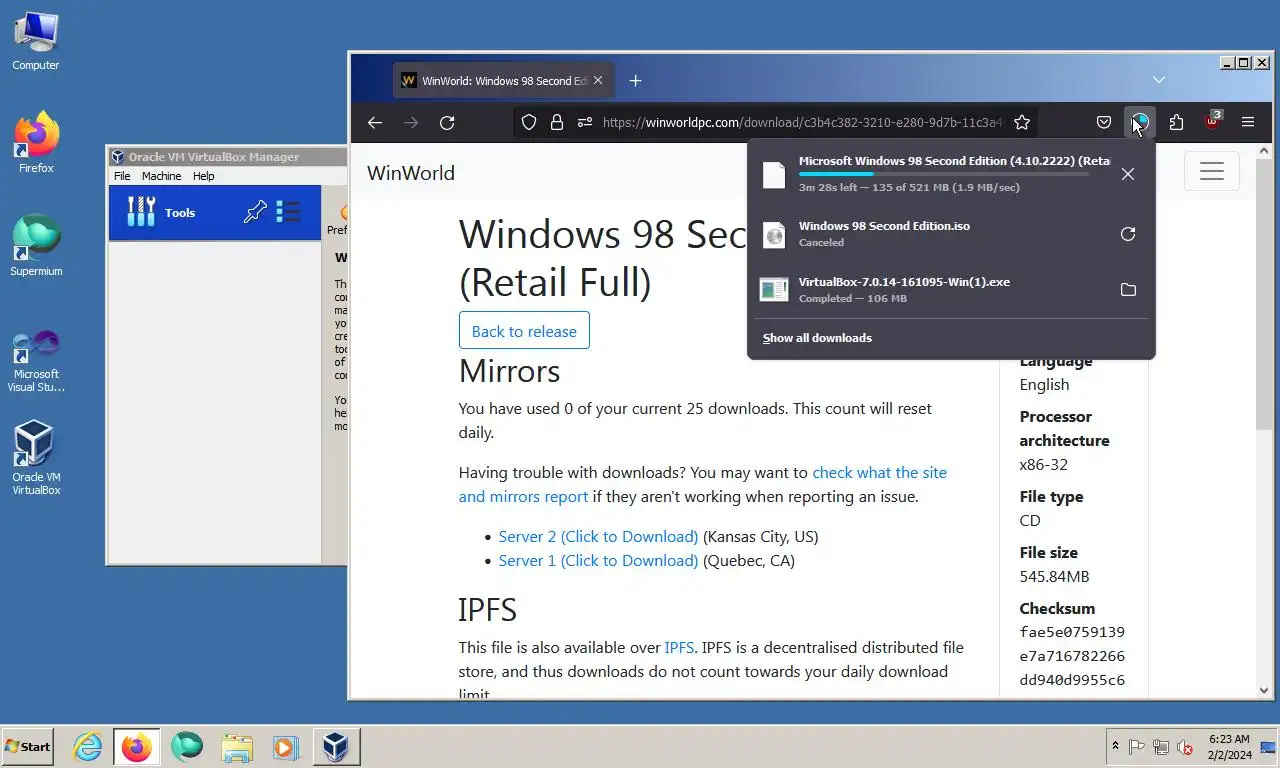
Task: Download from Server 2 Kansas City link
Action: (598, 536)
